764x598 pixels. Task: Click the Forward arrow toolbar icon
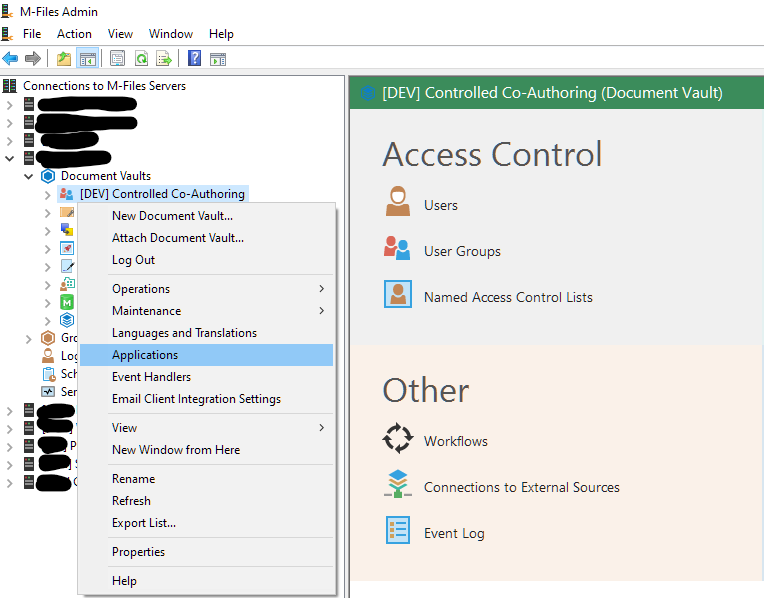pos(33,59)
